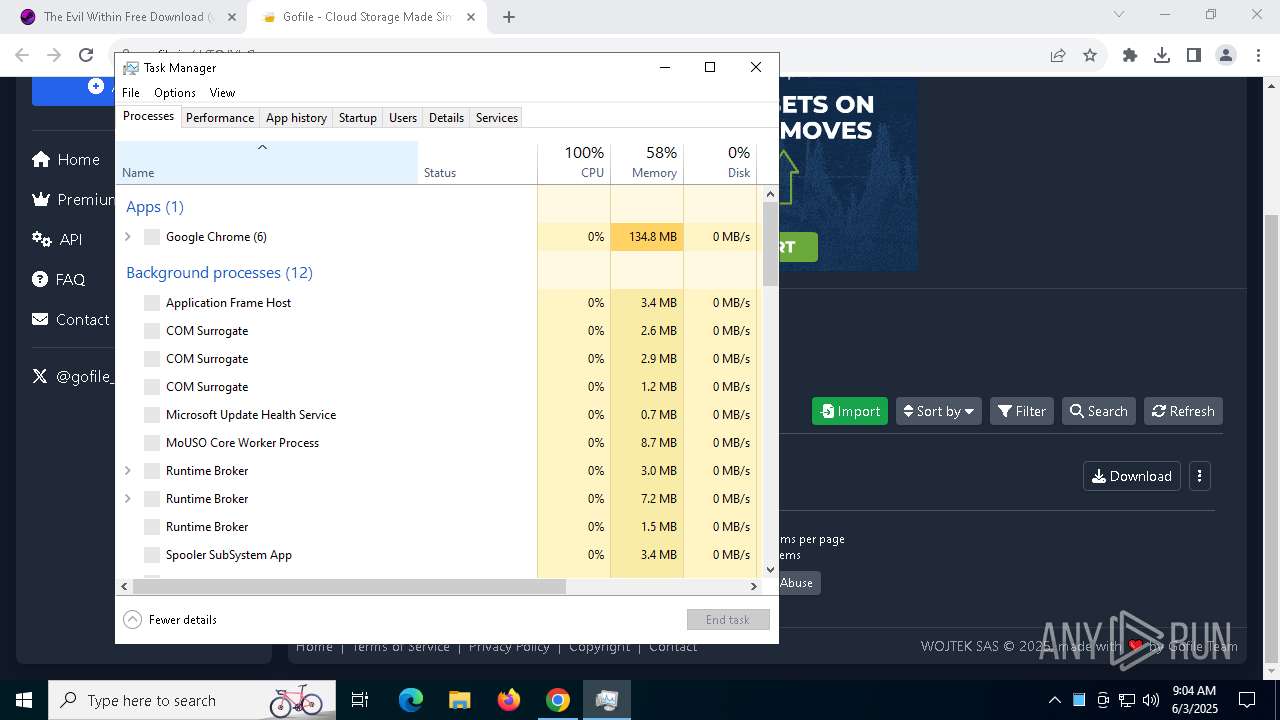Click the Spooler SubSystem App icon
The width and height of the screenshot is (1280, 720).
[152, 555]
